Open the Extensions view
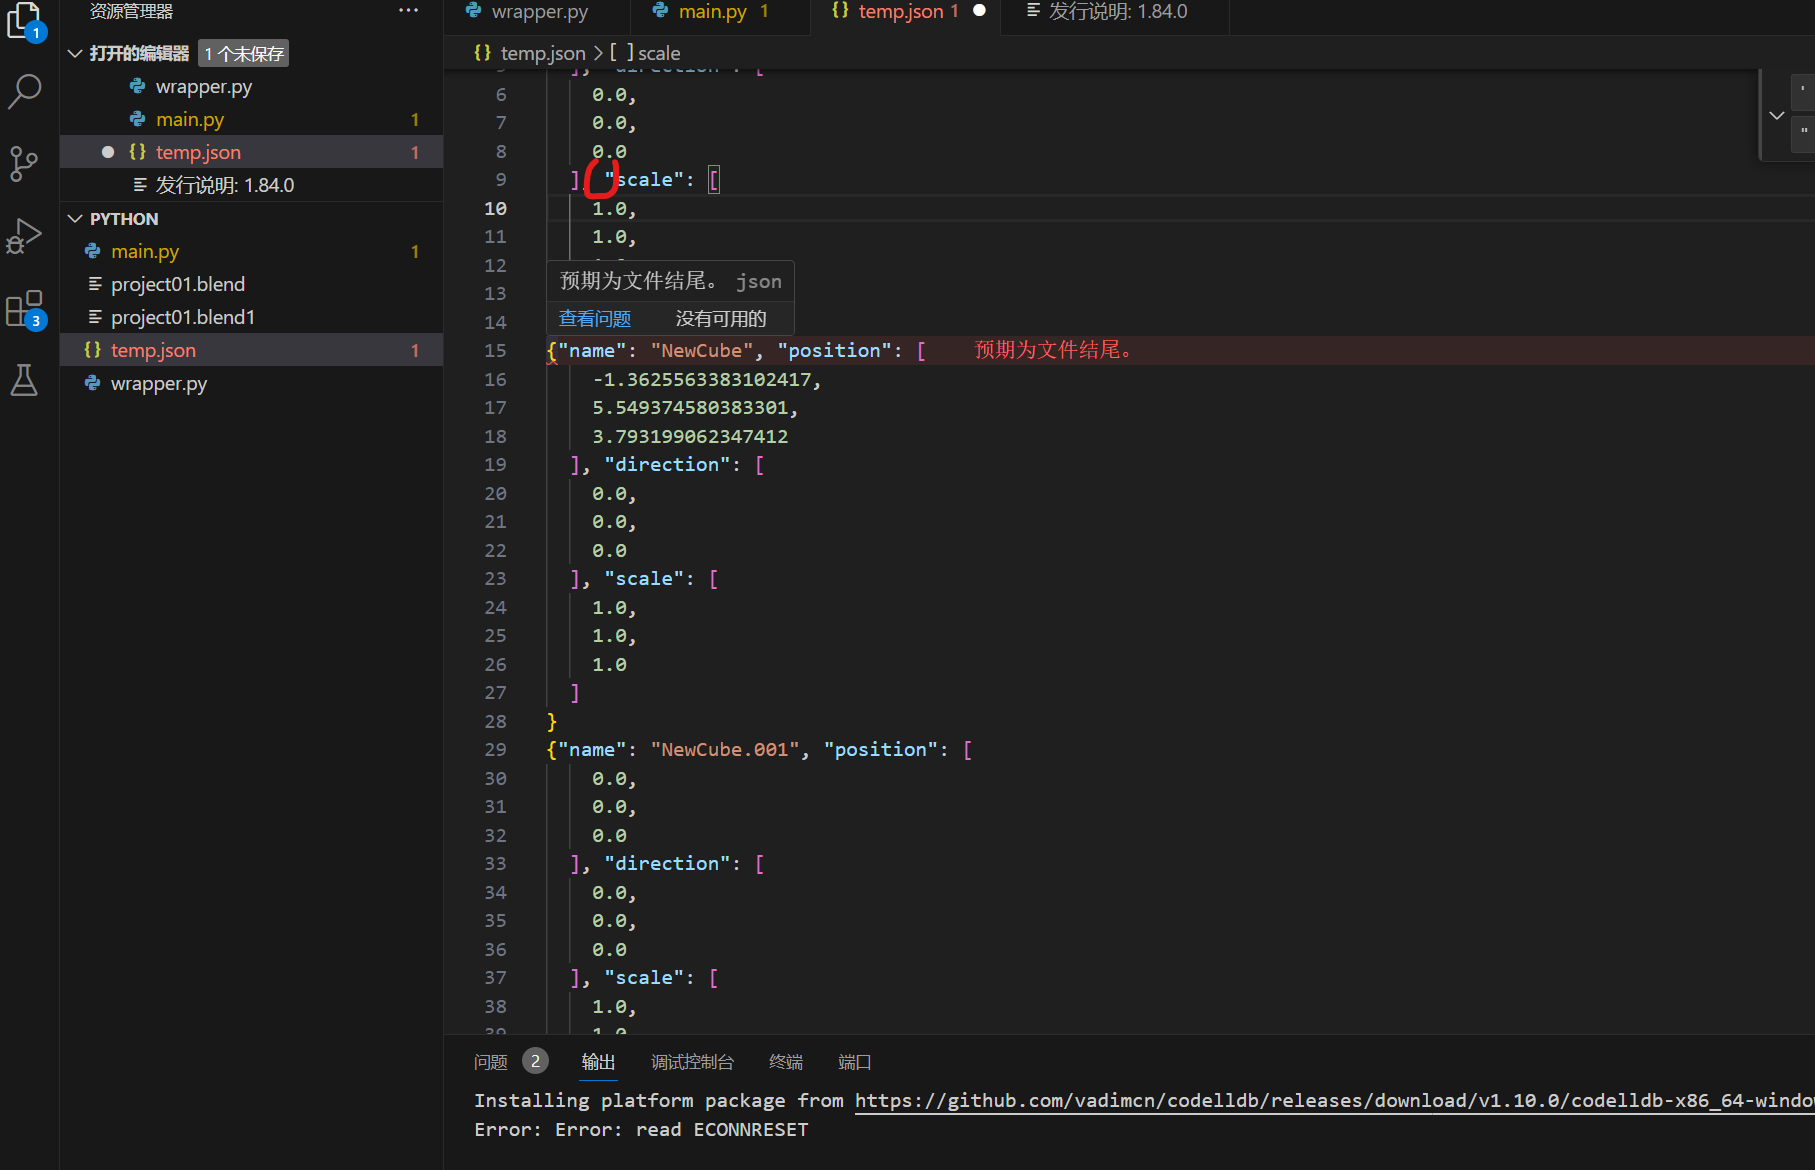1815x1170 pixels. tap(24, 308)
